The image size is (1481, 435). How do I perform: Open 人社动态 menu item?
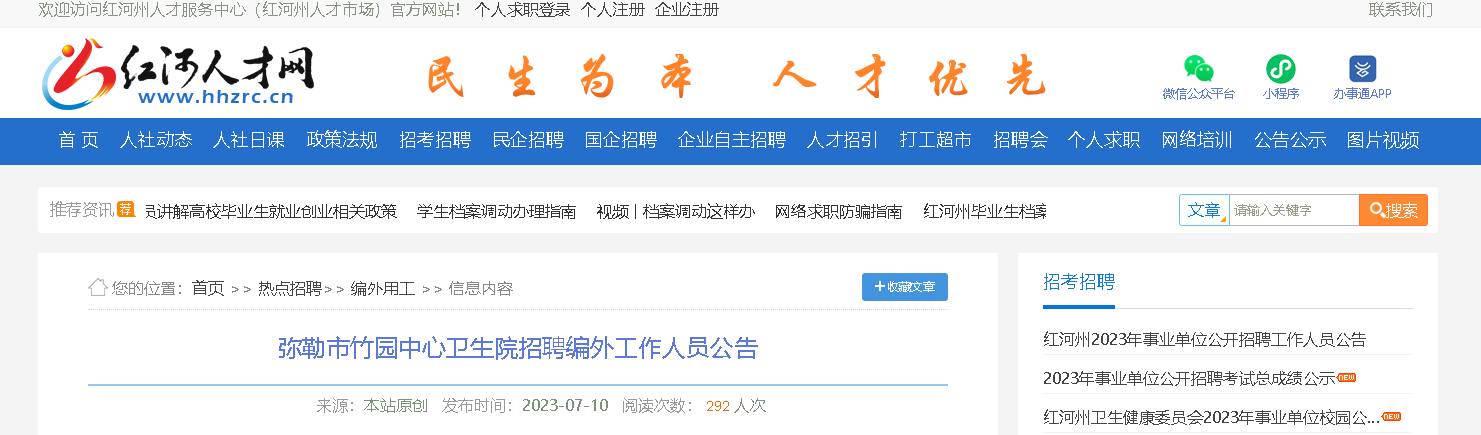click(x=156, y=140)
